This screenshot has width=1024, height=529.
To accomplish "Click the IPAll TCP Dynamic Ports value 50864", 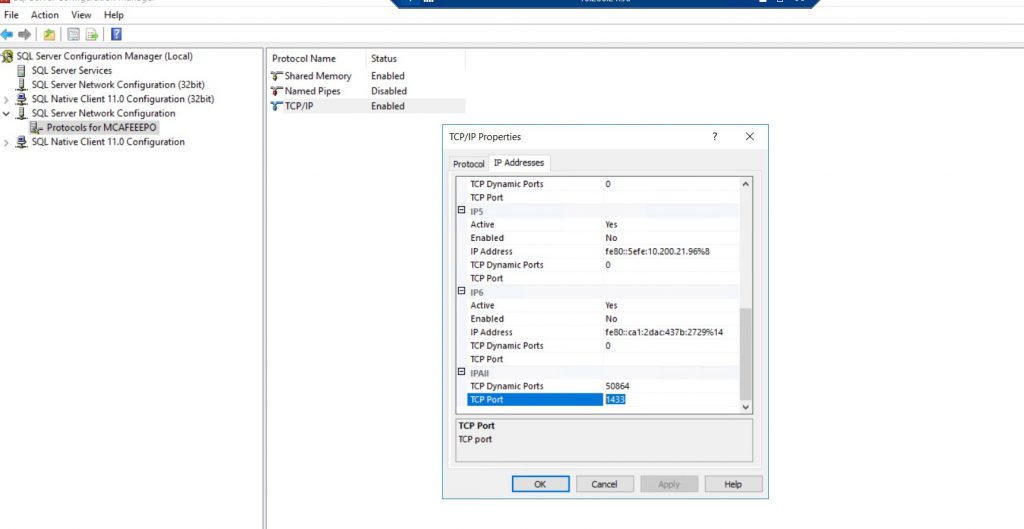I will coord(617,386).
